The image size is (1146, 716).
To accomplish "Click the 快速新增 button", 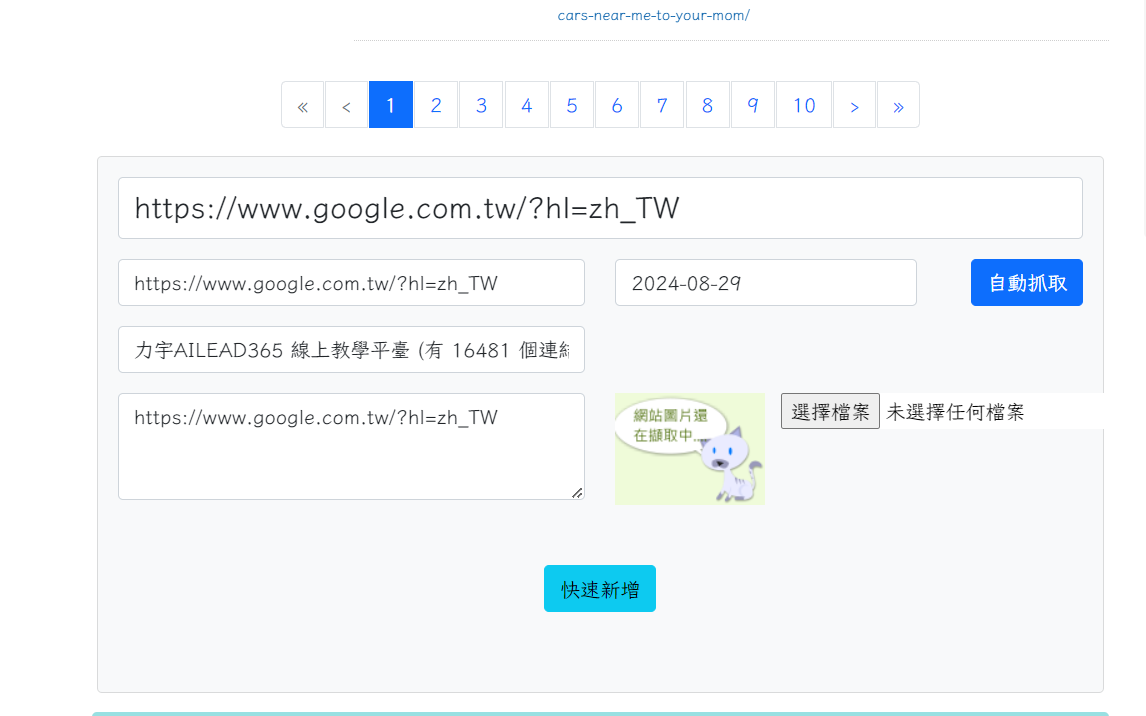I will [x=600, y=589].
